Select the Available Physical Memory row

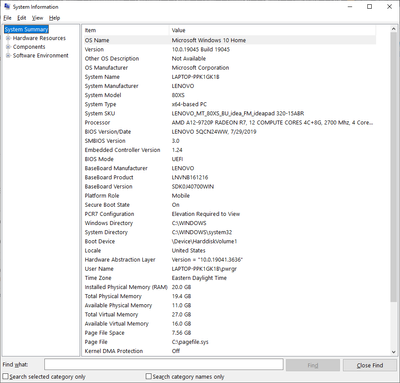point(229,305)
